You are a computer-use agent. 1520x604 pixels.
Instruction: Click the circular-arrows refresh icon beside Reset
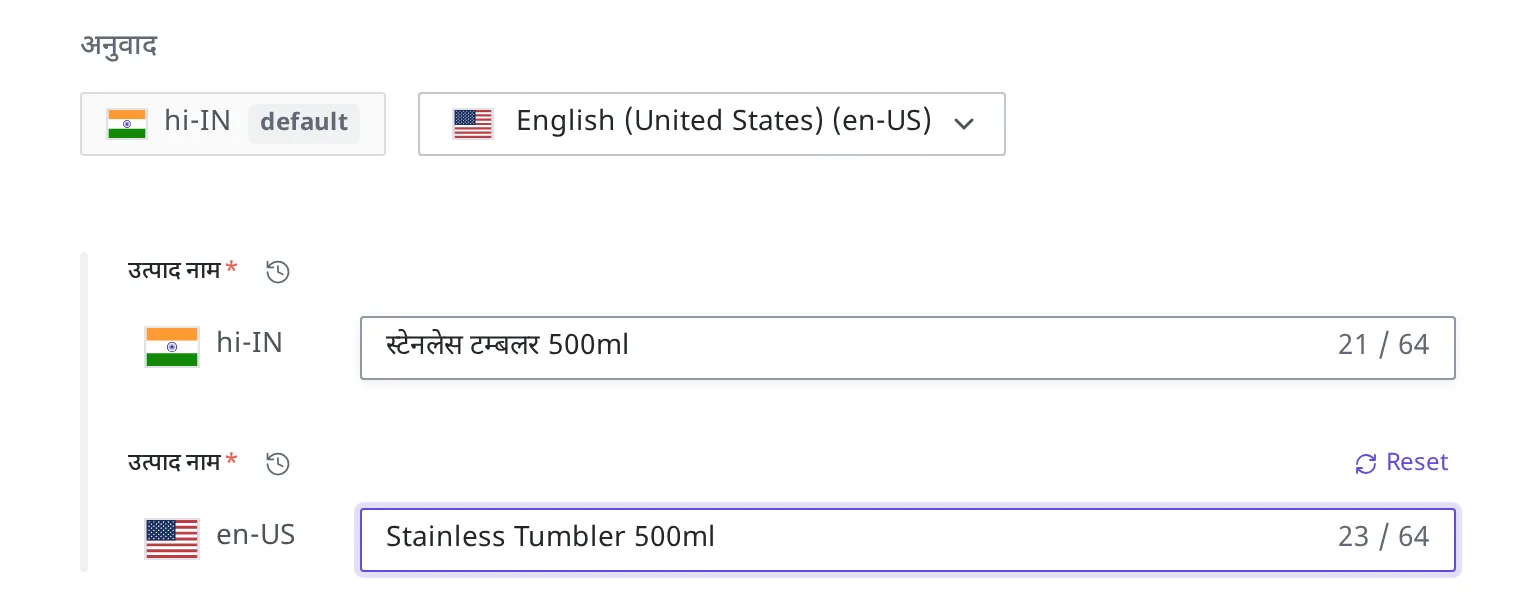click(1366, 463)
